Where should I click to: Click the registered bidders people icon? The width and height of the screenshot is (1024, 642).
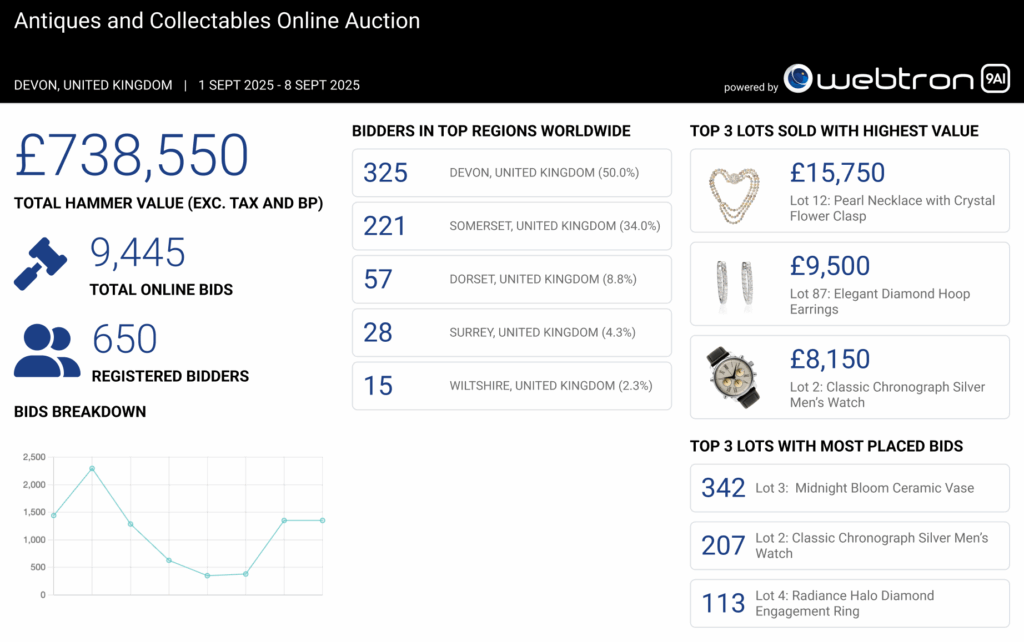[x=46, y=350]
